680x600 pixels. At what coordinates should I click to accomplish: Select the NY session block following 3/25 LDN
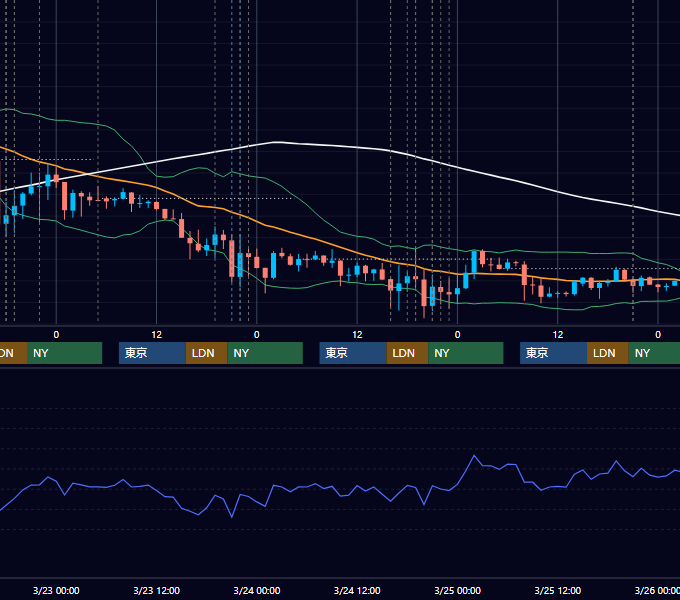click(654, 353)
